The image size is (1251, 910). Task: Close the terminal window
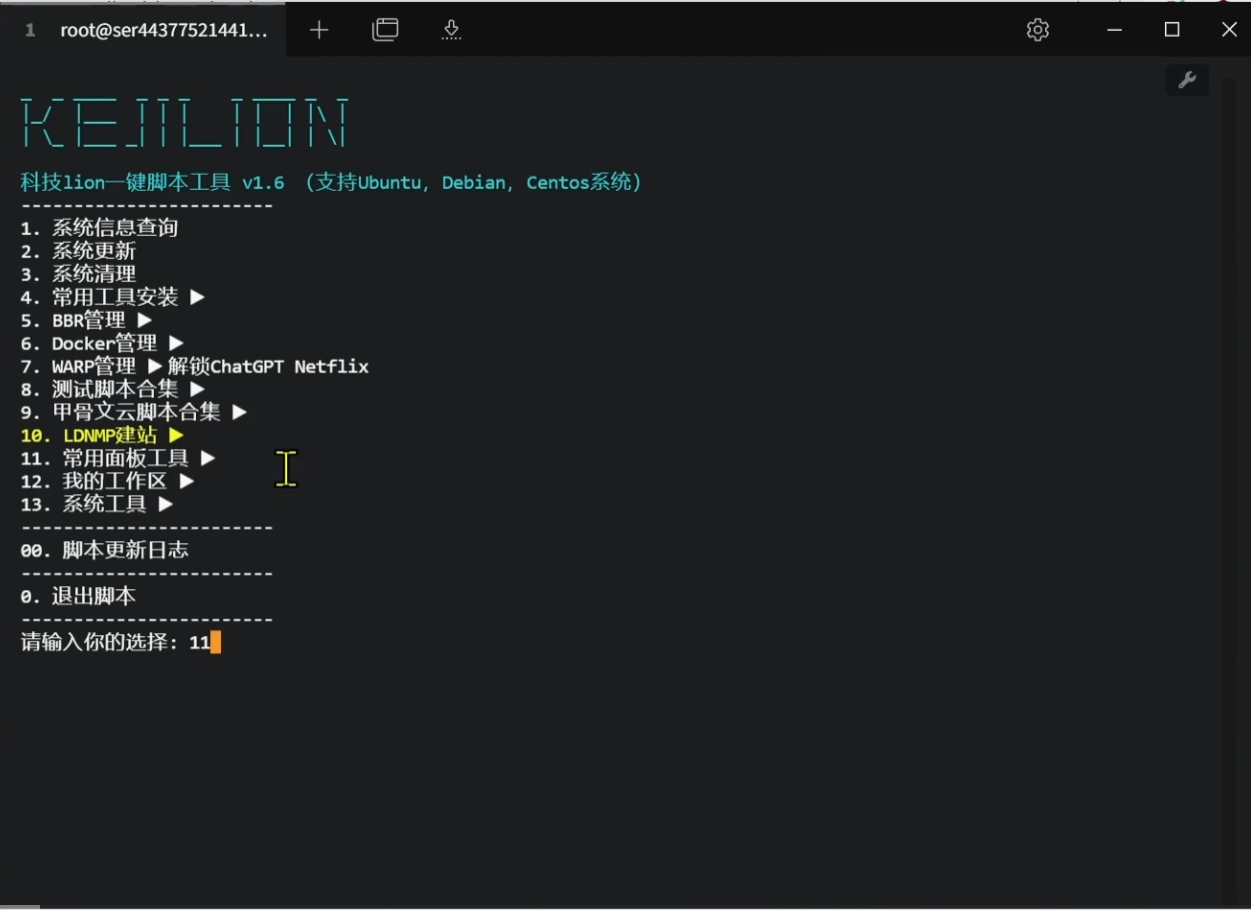pyautogui.click(x=1229, y=30)
